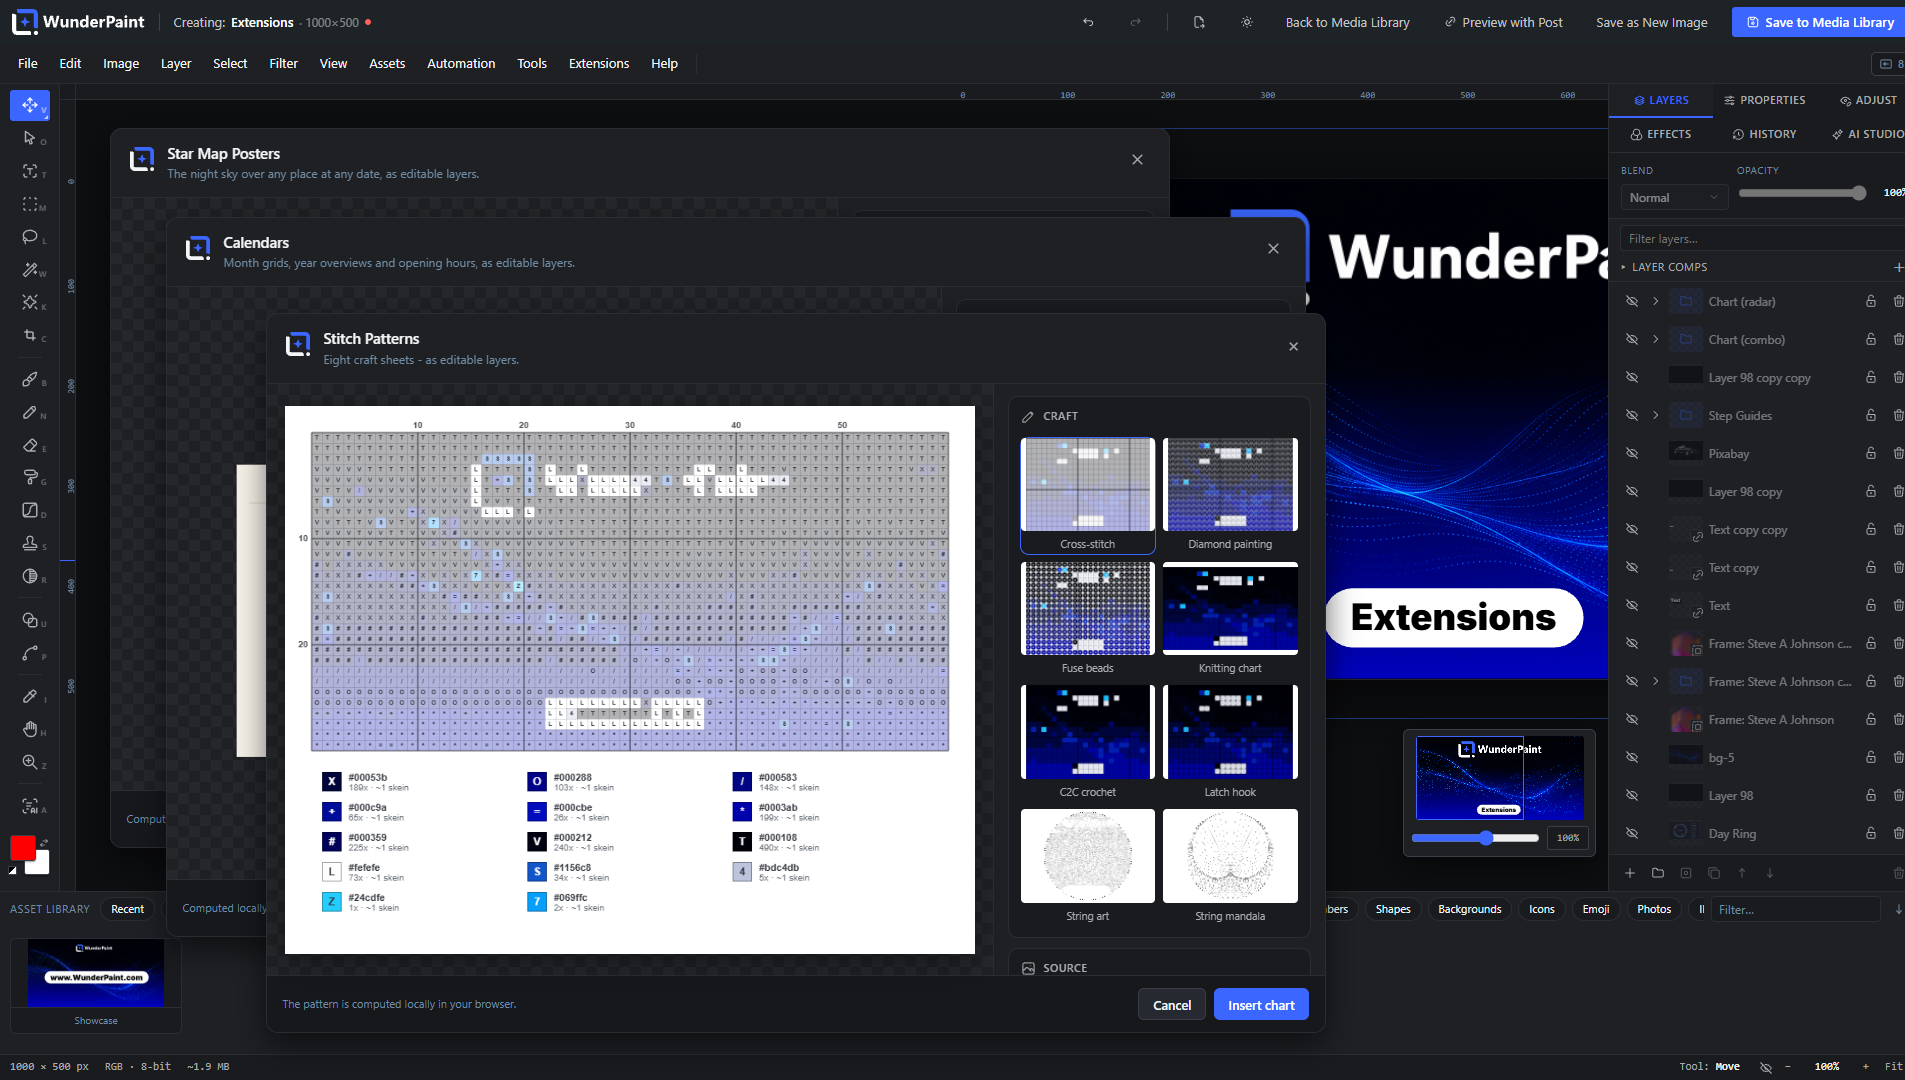Select the Crop tool in left toolbar

[30, 336]
